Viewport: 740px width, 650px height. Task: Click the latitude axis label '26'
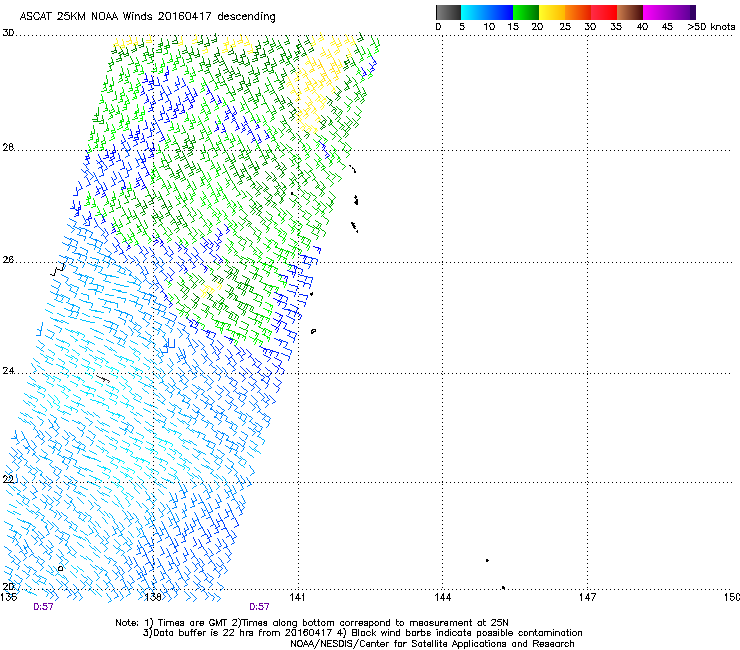(x=8, y=260)
